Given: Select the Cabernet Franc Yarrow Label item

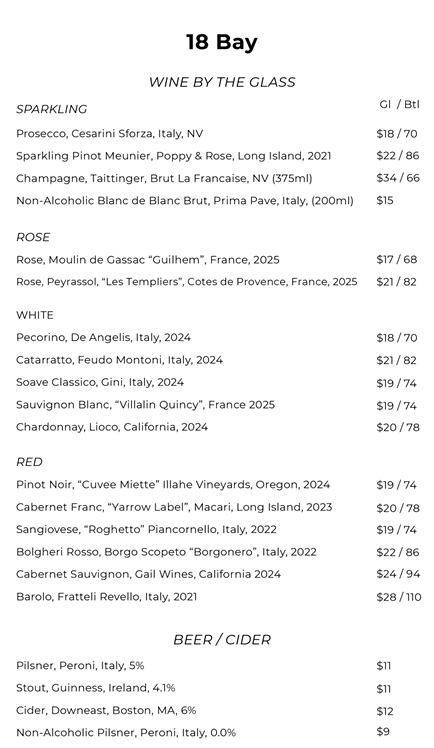Looking at the screenshot, I should (174, 507).
